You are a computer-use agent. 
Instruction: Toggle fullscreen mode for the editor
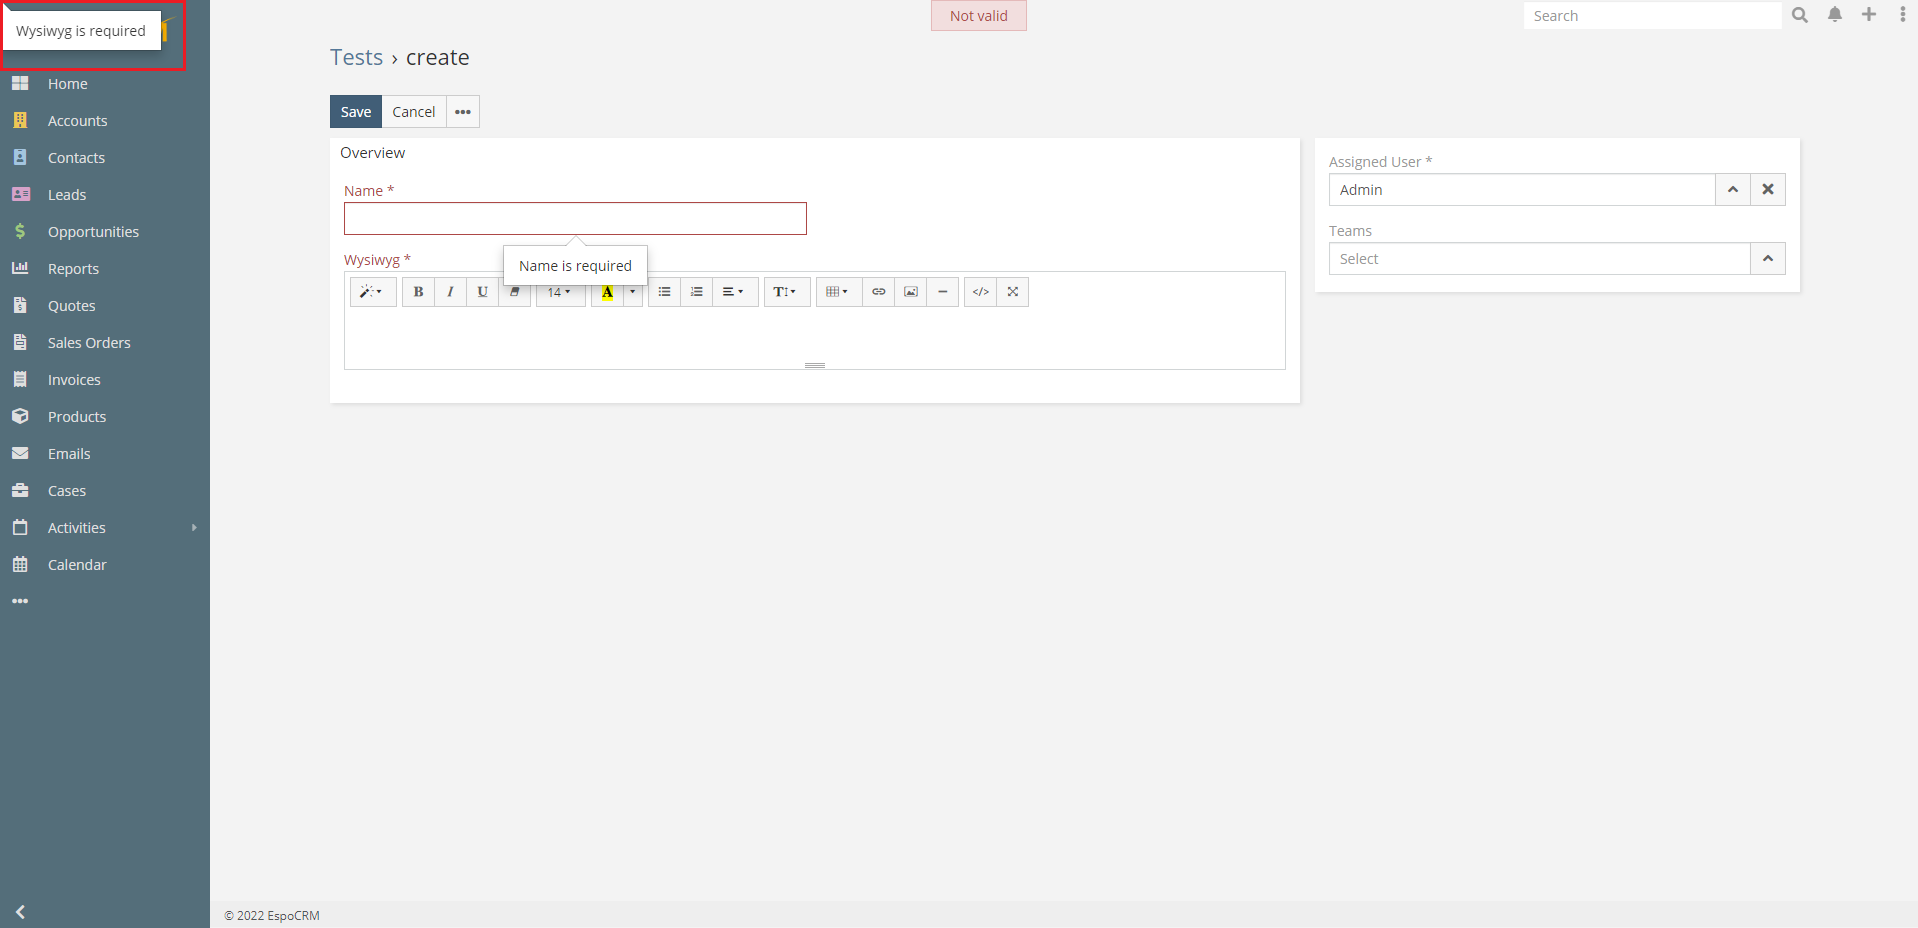1012,292
